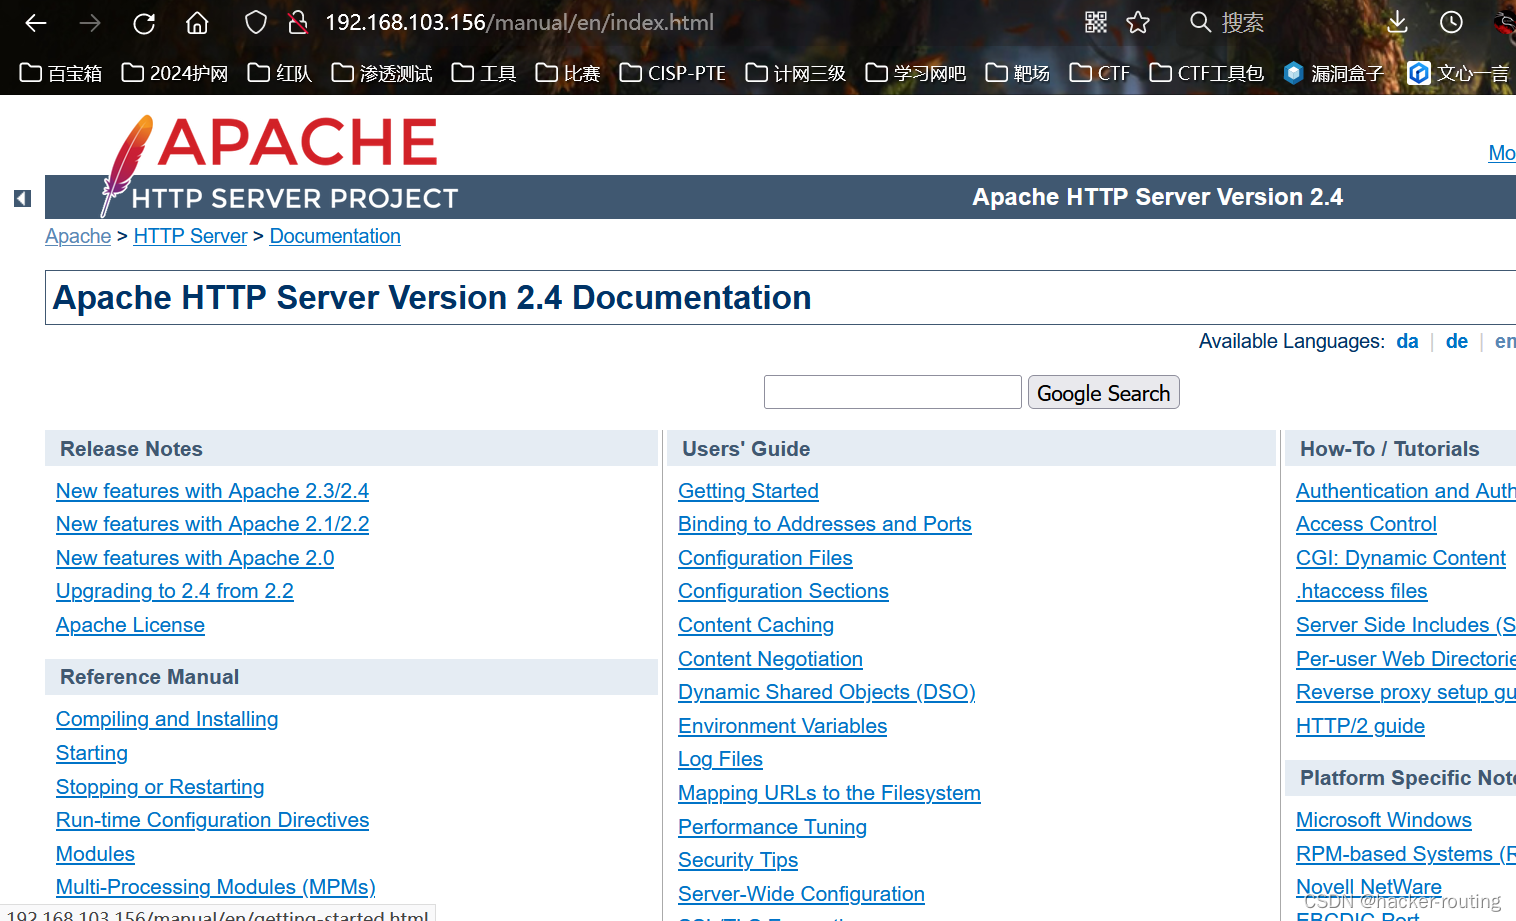1516x921 pixels.
Task: Open the Microsoft Windows link
Action: [x=1384, y=820]
